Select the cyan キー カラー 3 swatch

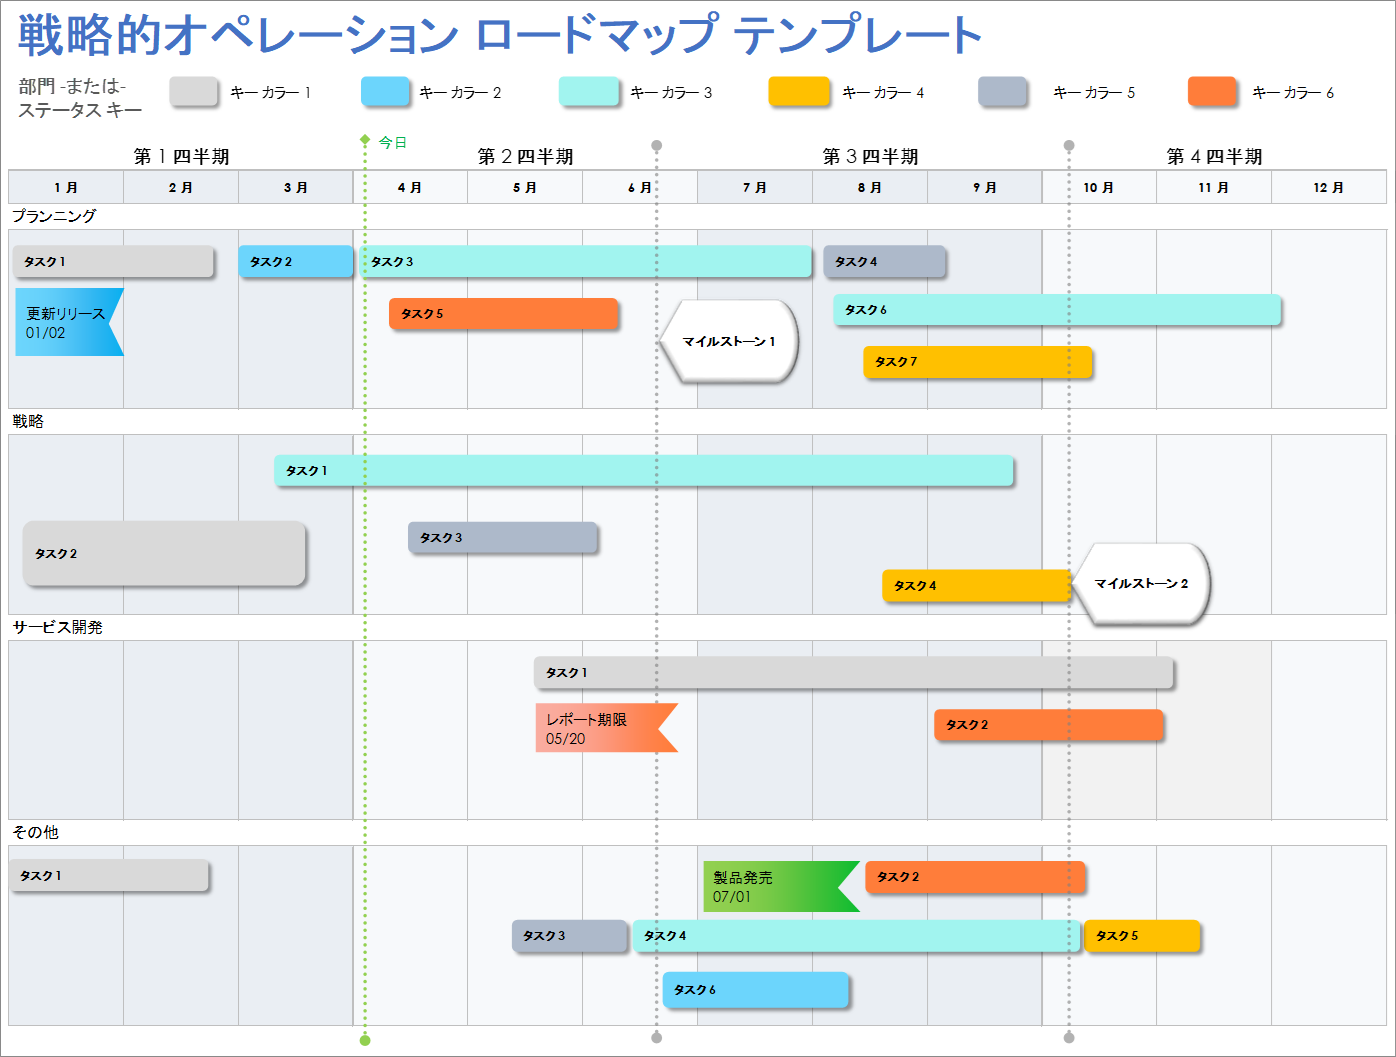pos(589,92)
